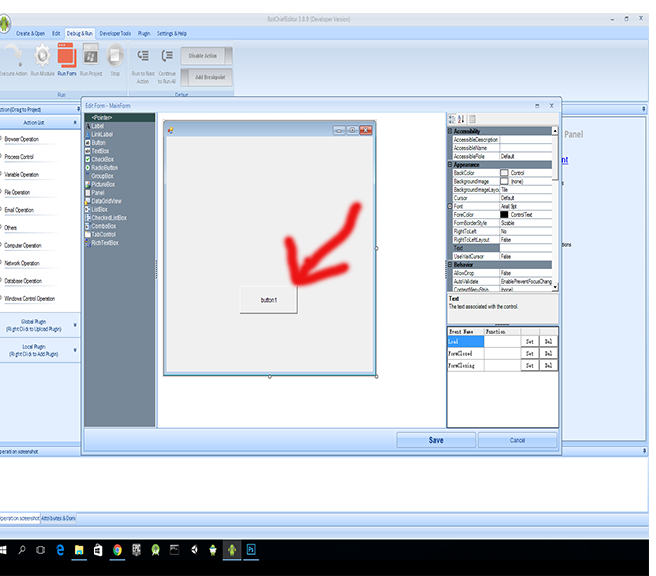Select the CheckedListBox control in toolbox
Viewport: 656px width, 576px height.
click(x=108, y=217)
